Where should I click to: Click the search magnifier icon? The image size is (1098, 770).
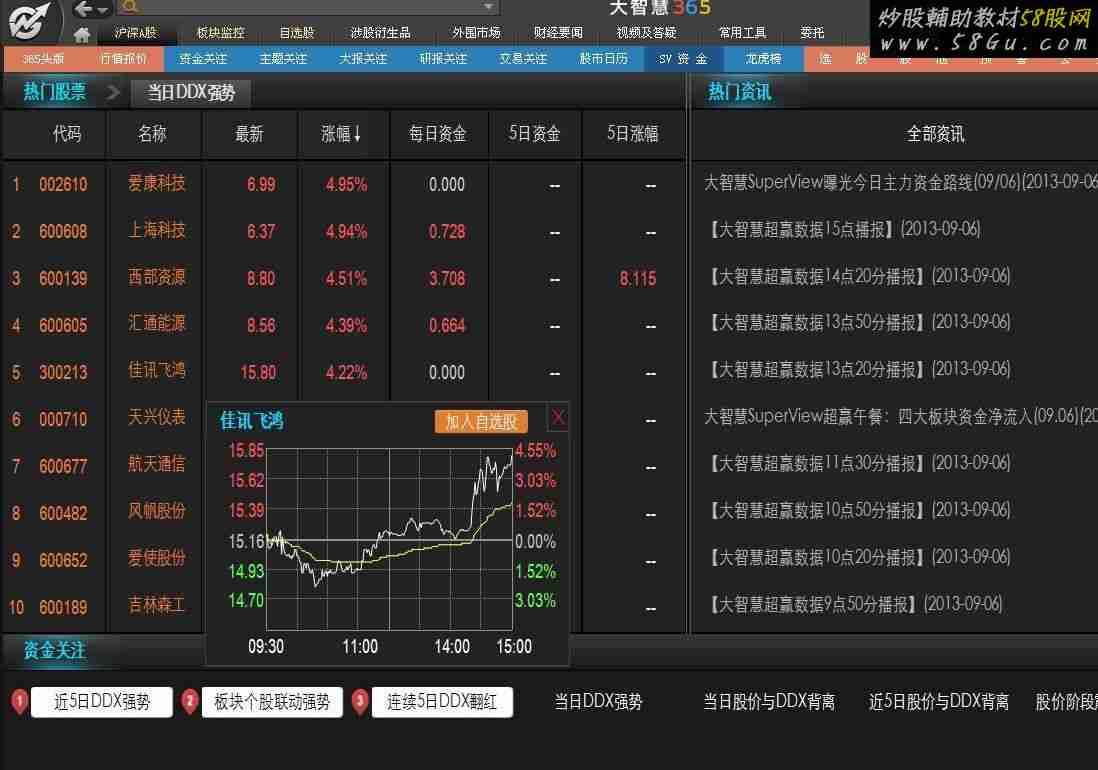(130, 7)
